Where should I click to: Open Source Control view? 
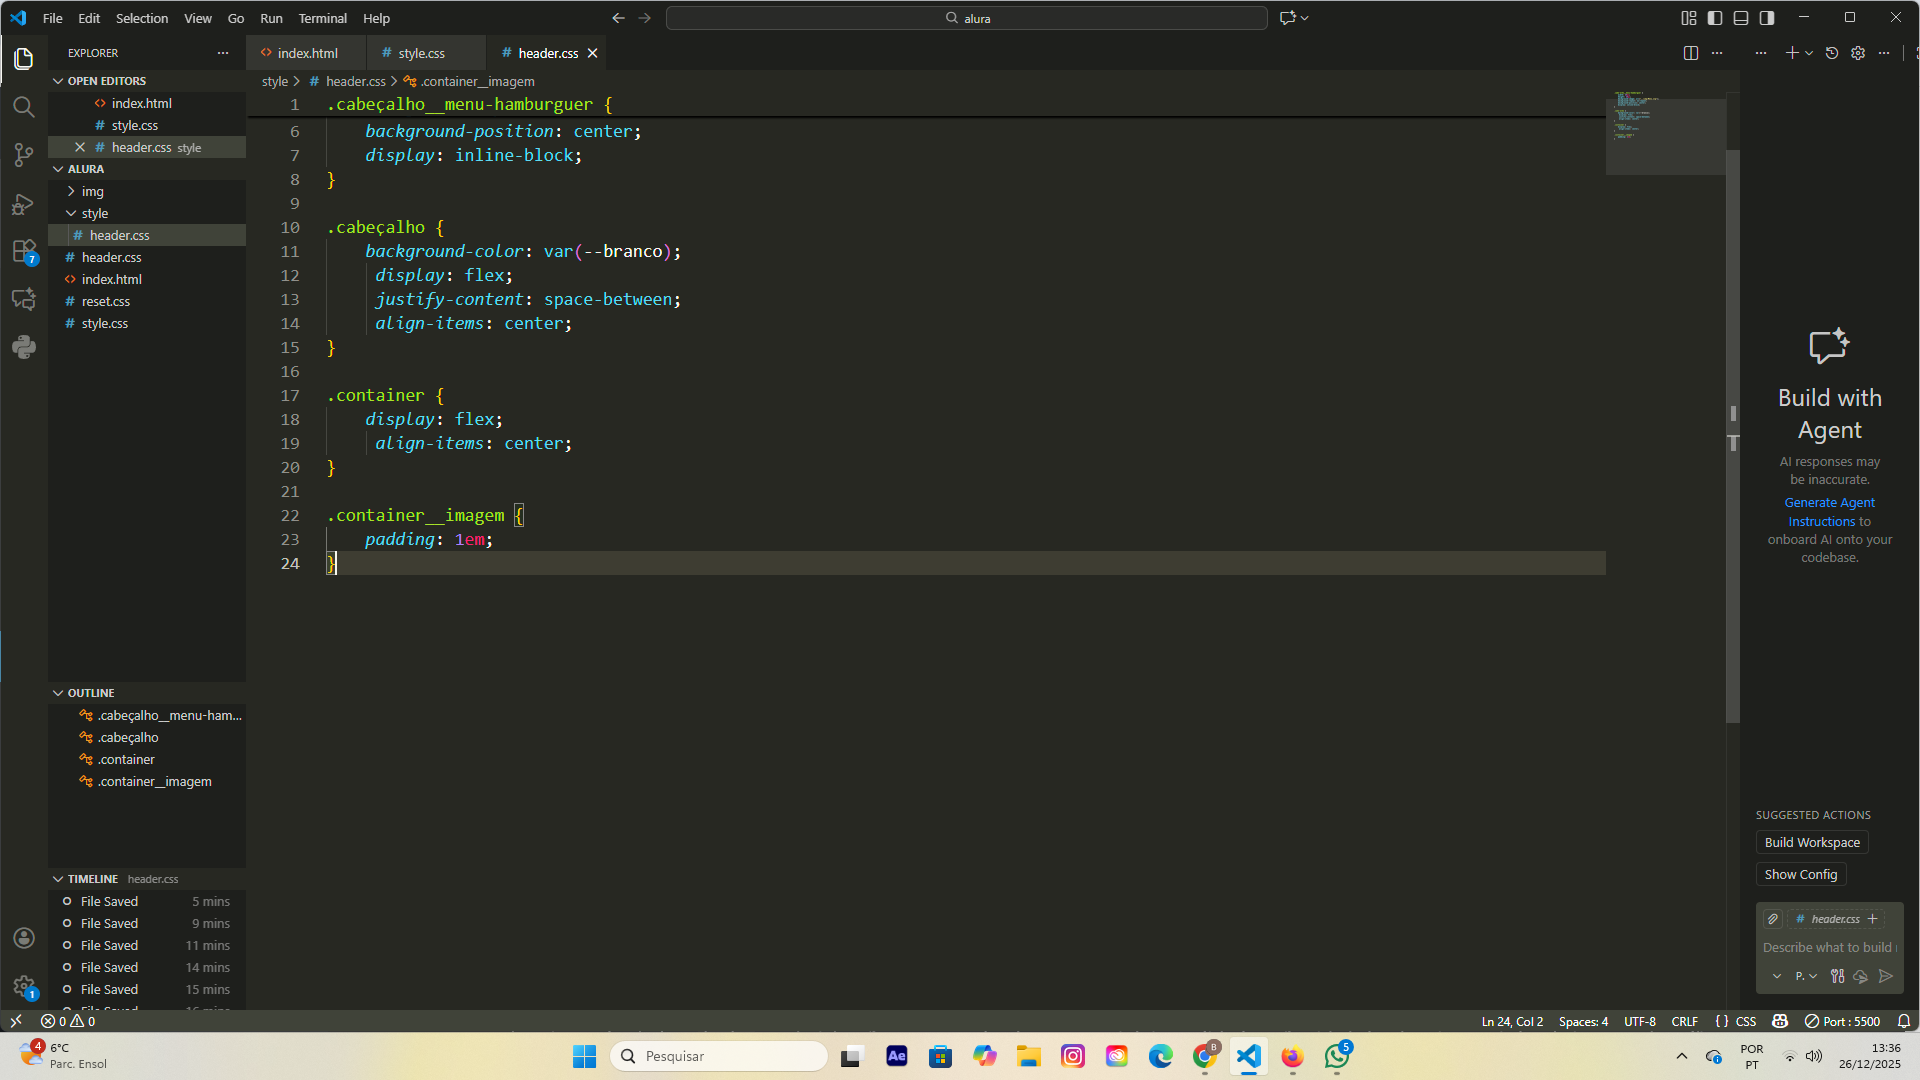pyautogui.click(x=24, y=155)
